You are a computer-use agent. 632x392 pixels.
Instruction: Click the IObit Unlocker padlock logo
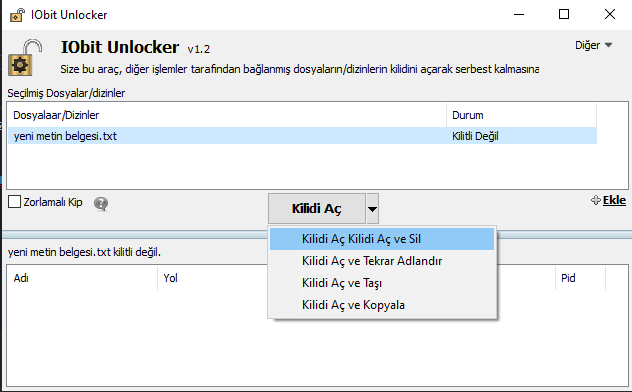tap(25, 58)
